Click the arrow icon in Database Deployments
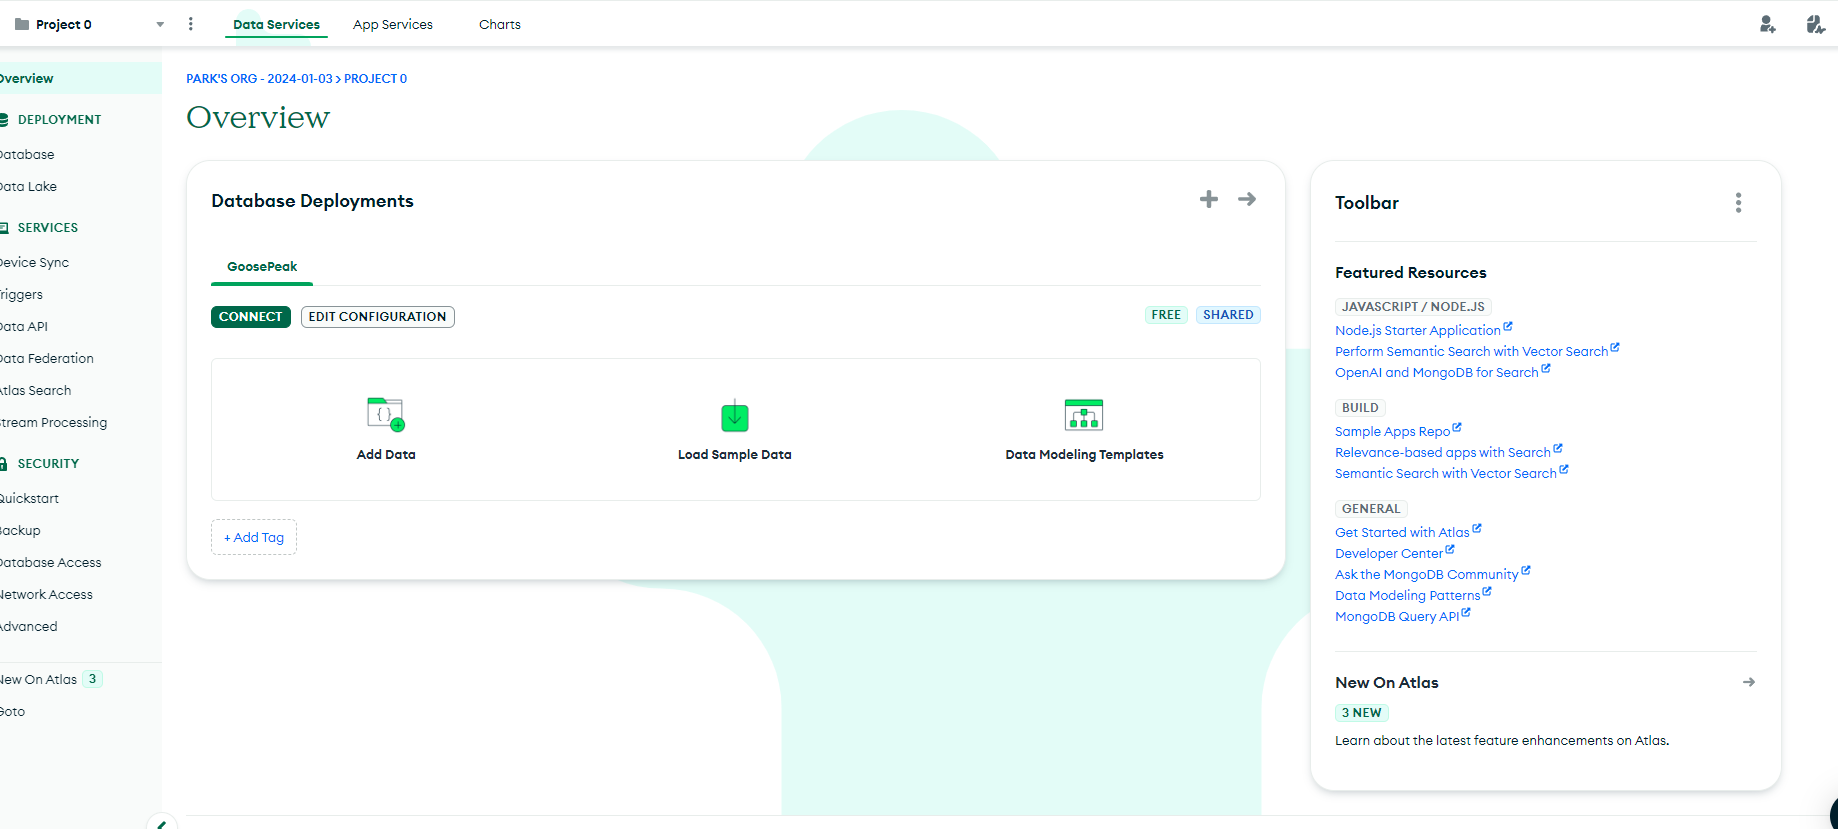Screen dimensions: 1838x829 tap(1247, 199)
